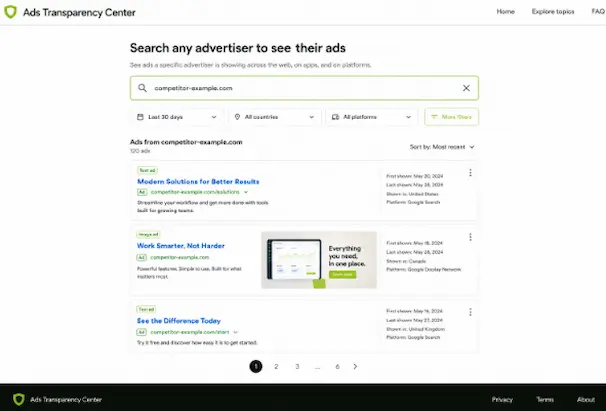606x411 pixels.
Task: Click the Text ad tag on Modern Solutions
Action: pos(147,170)
